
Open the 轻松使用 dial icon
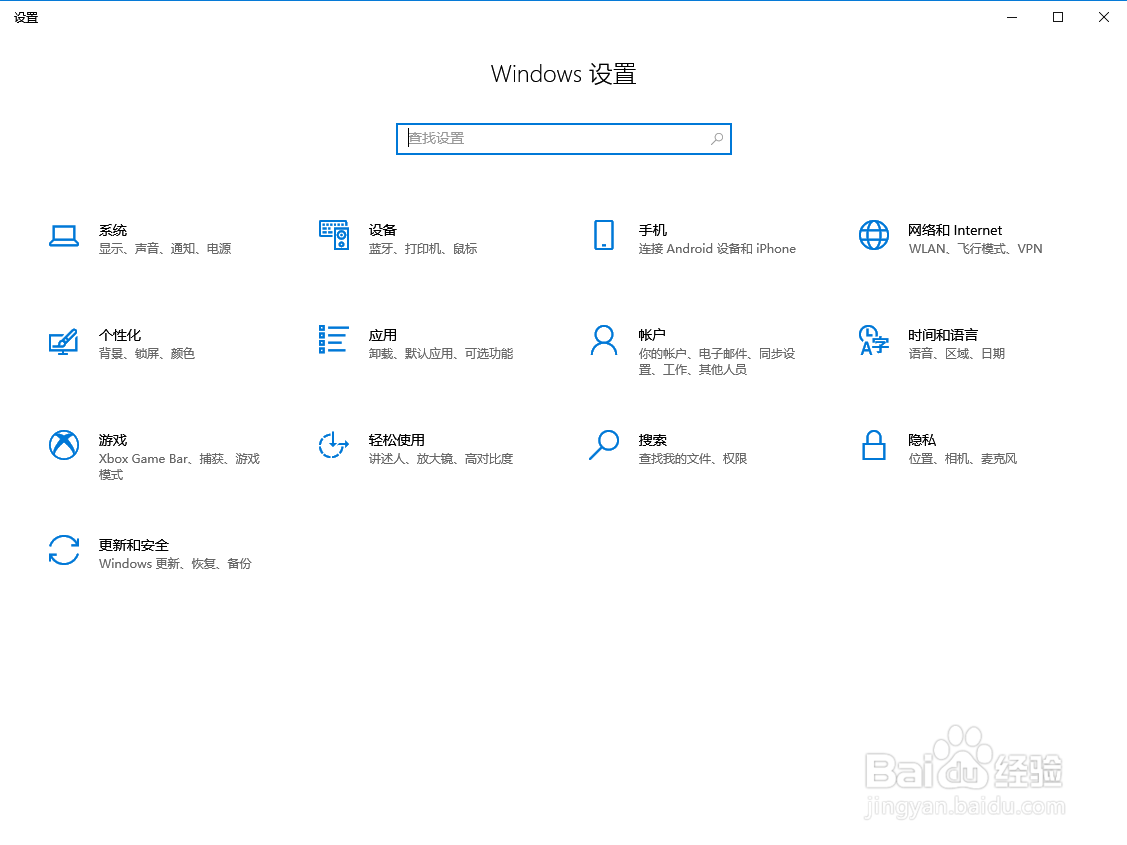tap(334, 445)
